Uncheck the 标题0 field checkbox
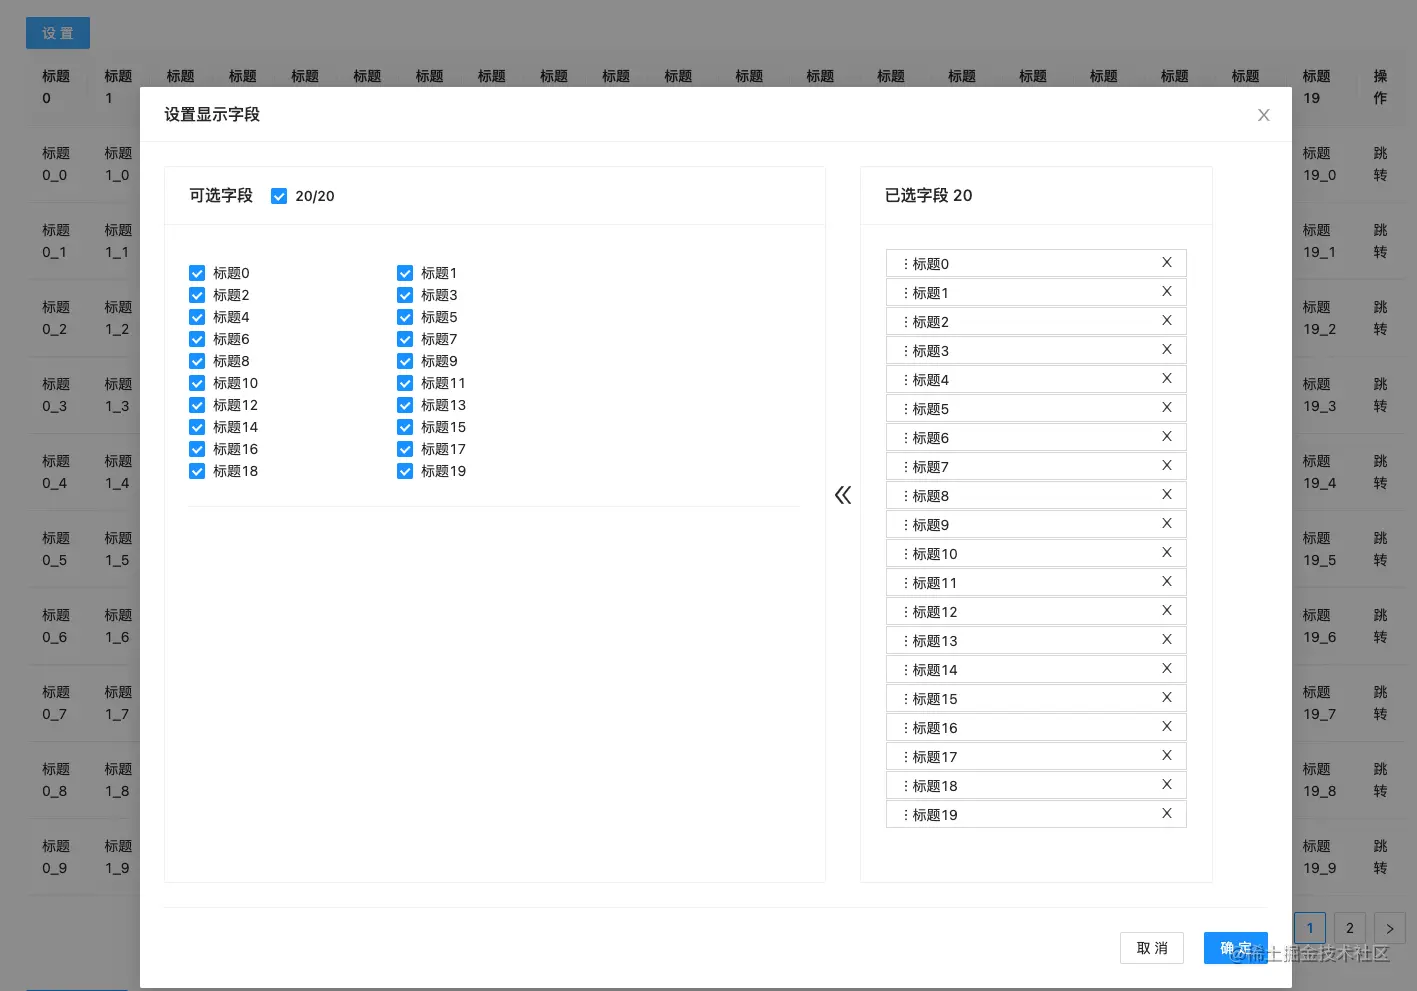 coord(197,273)
